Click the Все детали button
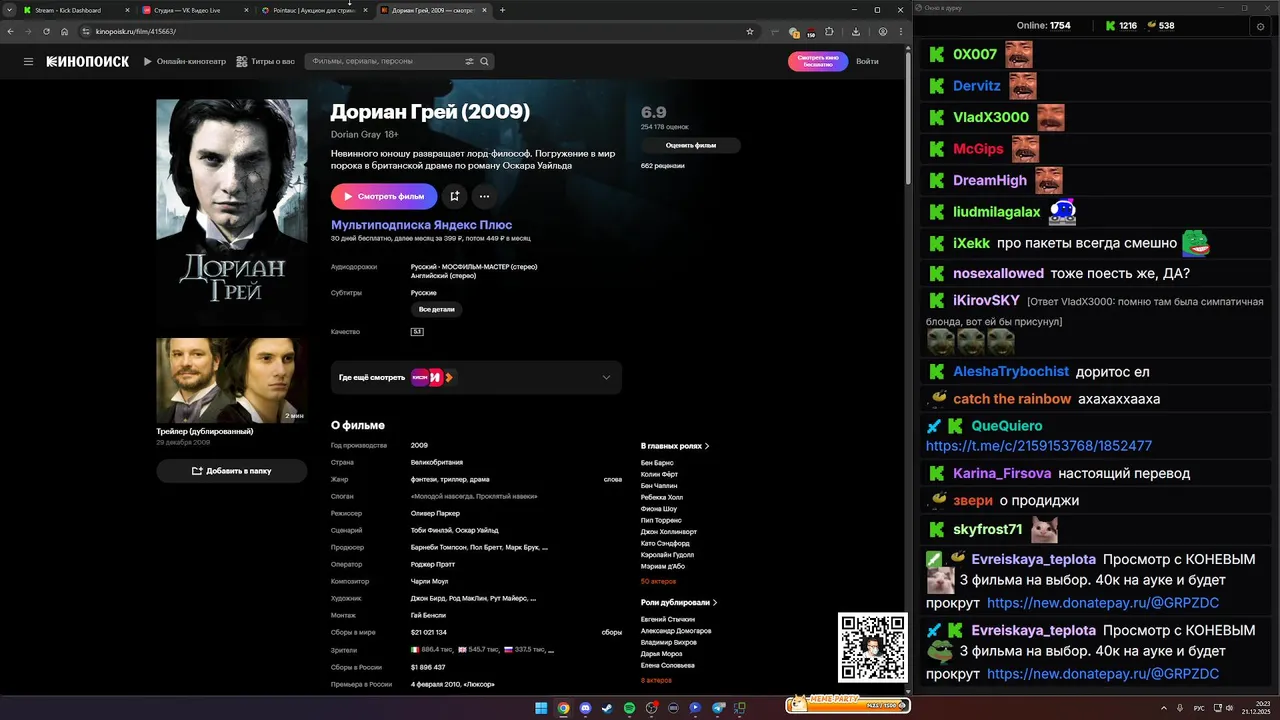 [437, 309]
